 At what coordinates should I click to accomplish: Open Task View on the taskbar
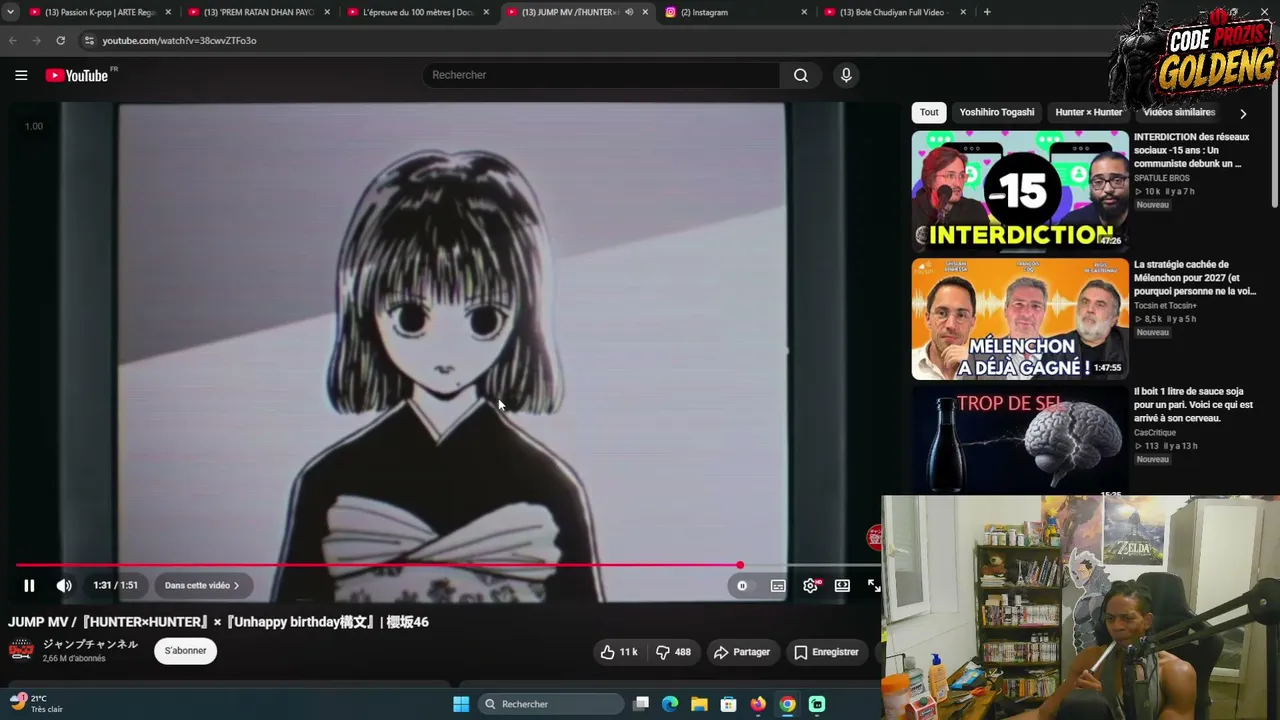point(641,704)
